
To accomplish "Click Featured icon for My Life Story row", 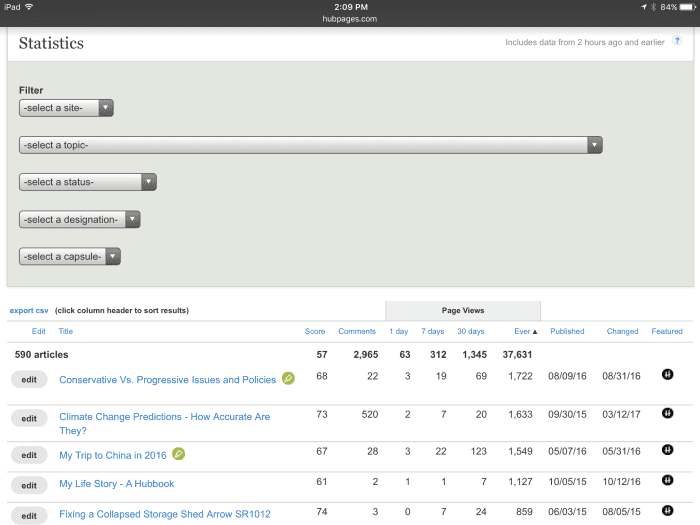I will click(x=667, y=481).
